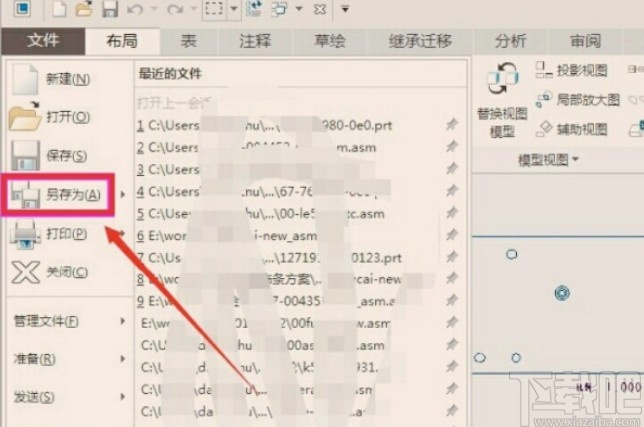This screenshot has width=644, height=427.
Task: Choose 新建(N) from the File menu
Action: point(51,79)
